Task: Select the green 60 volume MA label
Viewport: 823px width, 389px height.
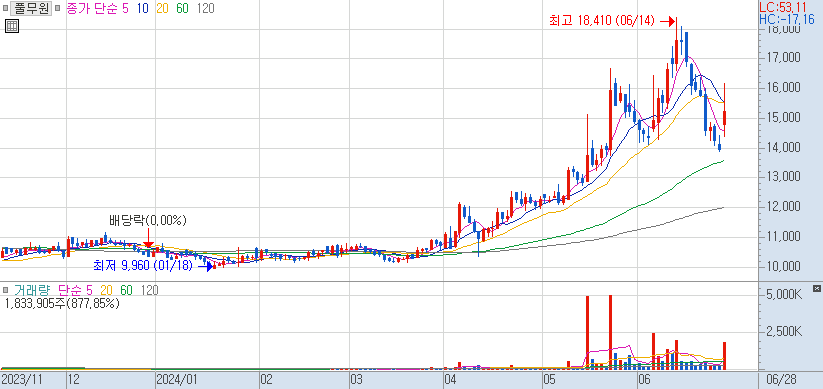Action: click(x=126, y=290)
